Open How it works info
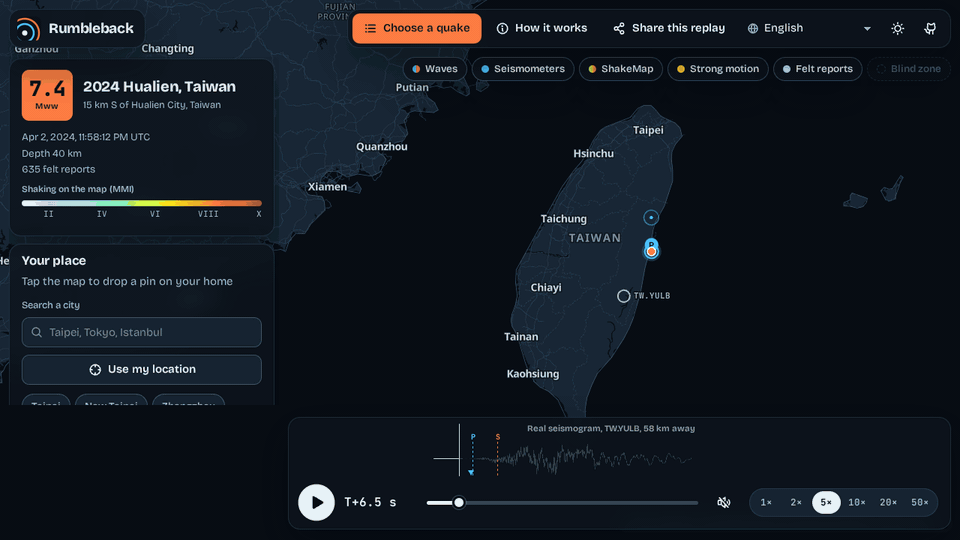 click(x=542, y=28)
